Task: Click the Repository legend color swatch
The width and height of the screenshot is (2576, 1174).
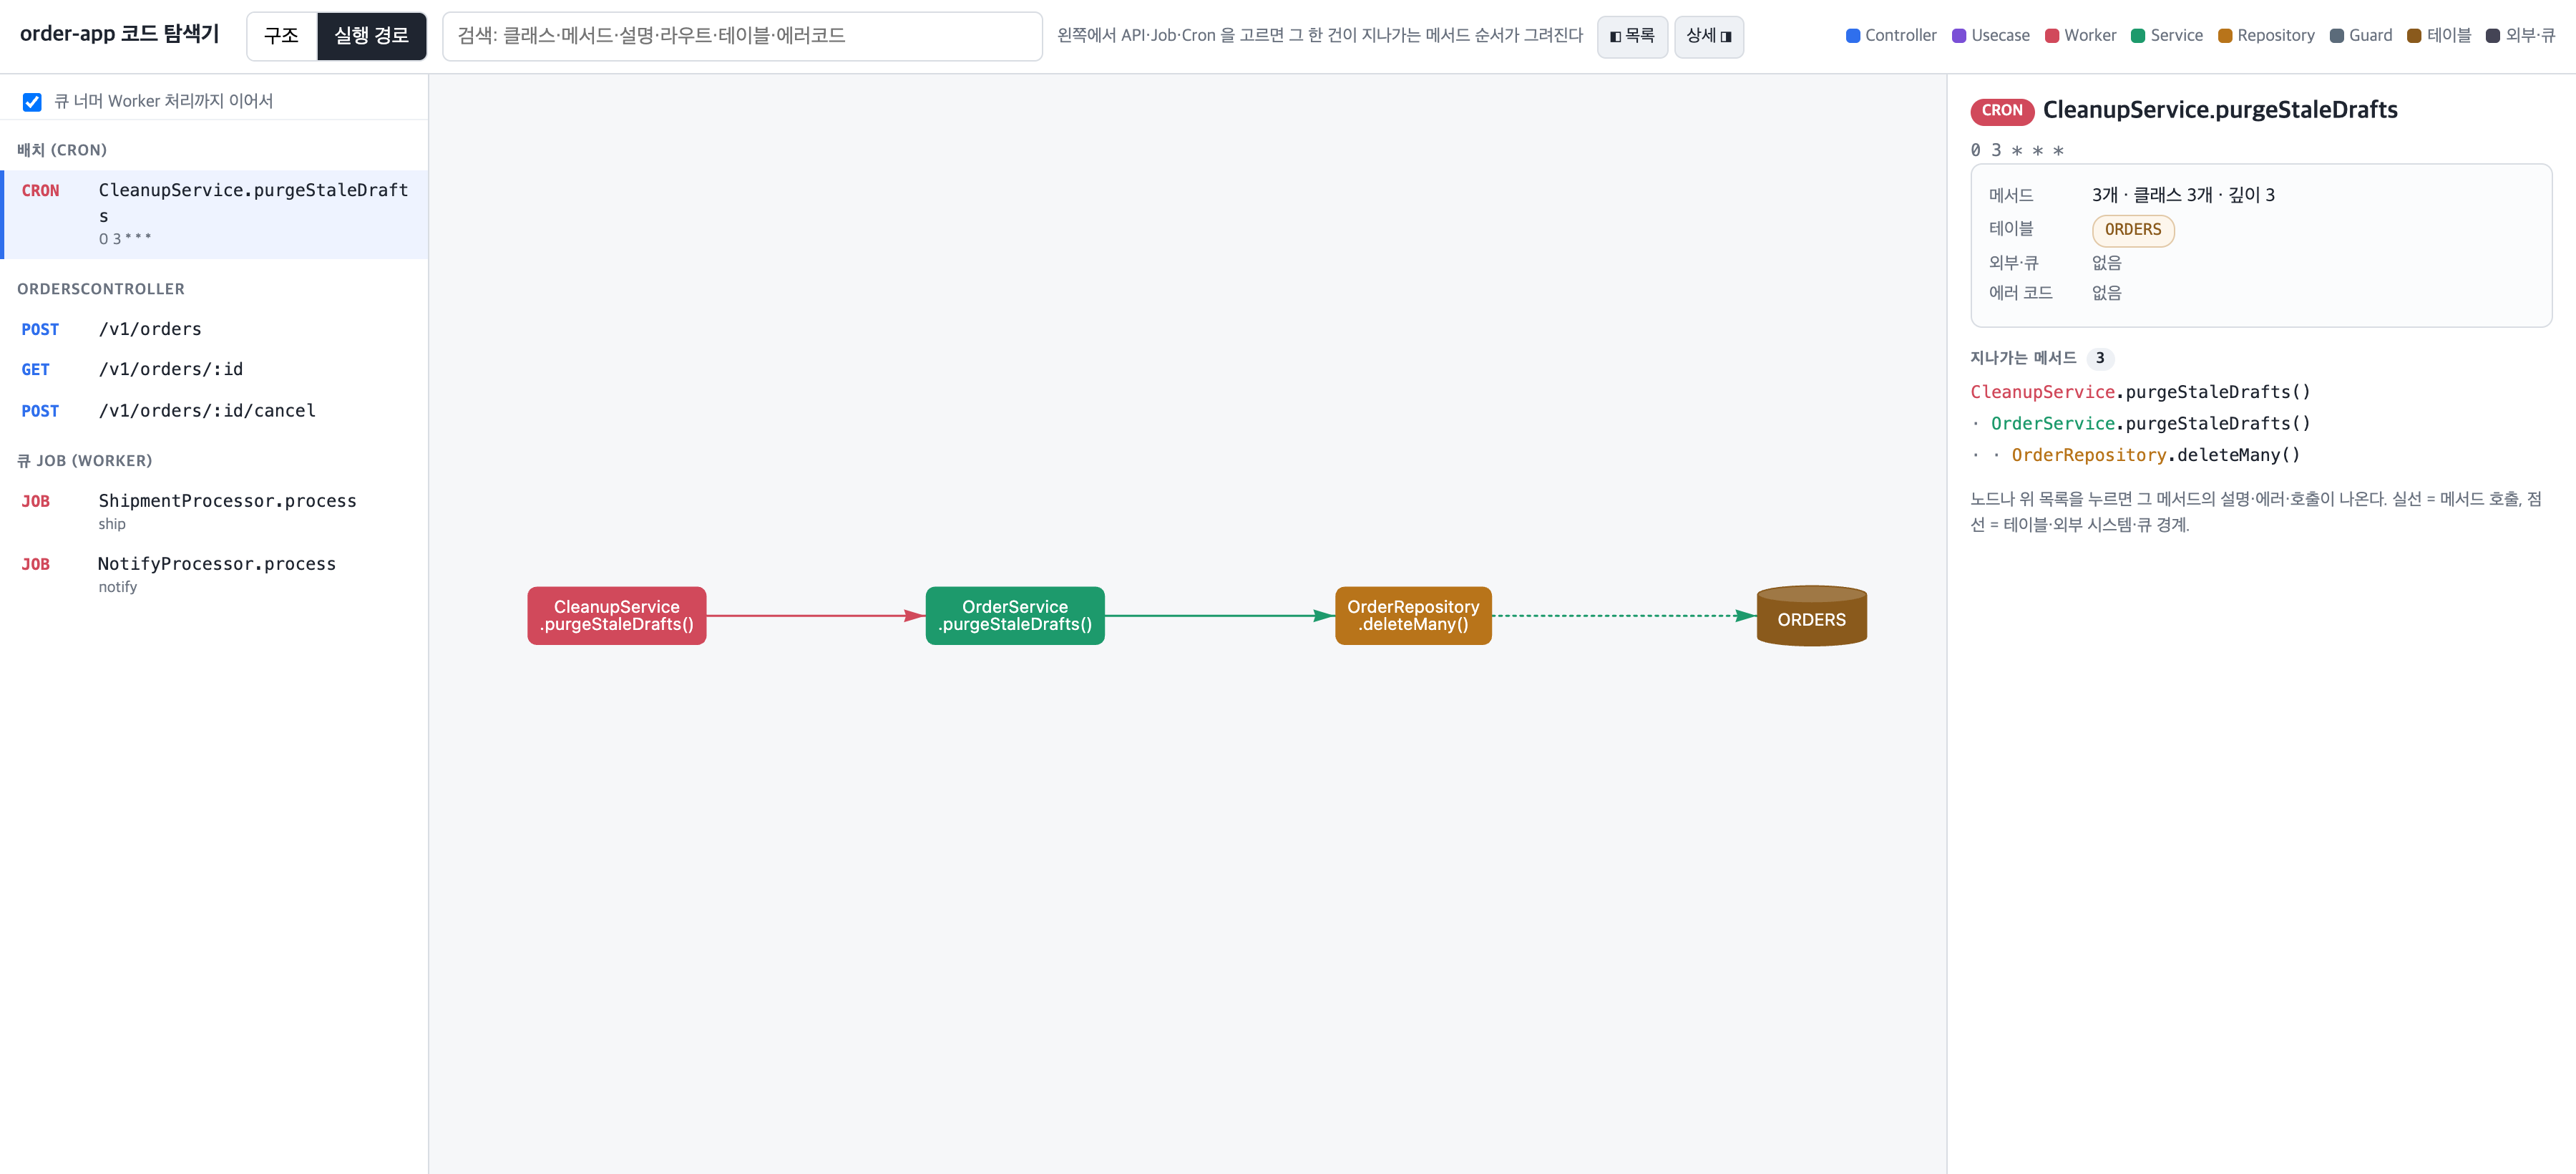Action: pyautogui.click(x=2224, y=36)
